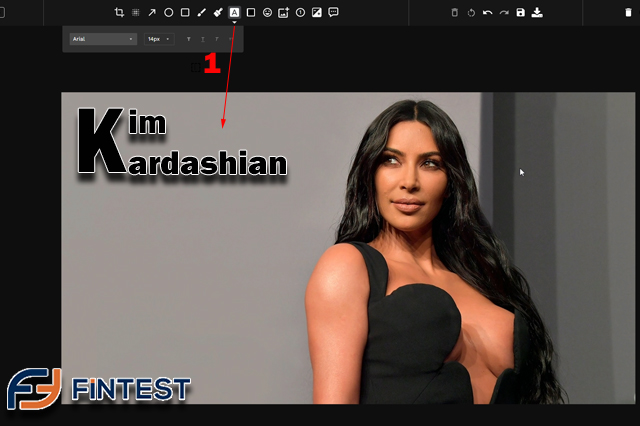
Task: Click the dimmed delete trash icon
Action: point(455,13)
